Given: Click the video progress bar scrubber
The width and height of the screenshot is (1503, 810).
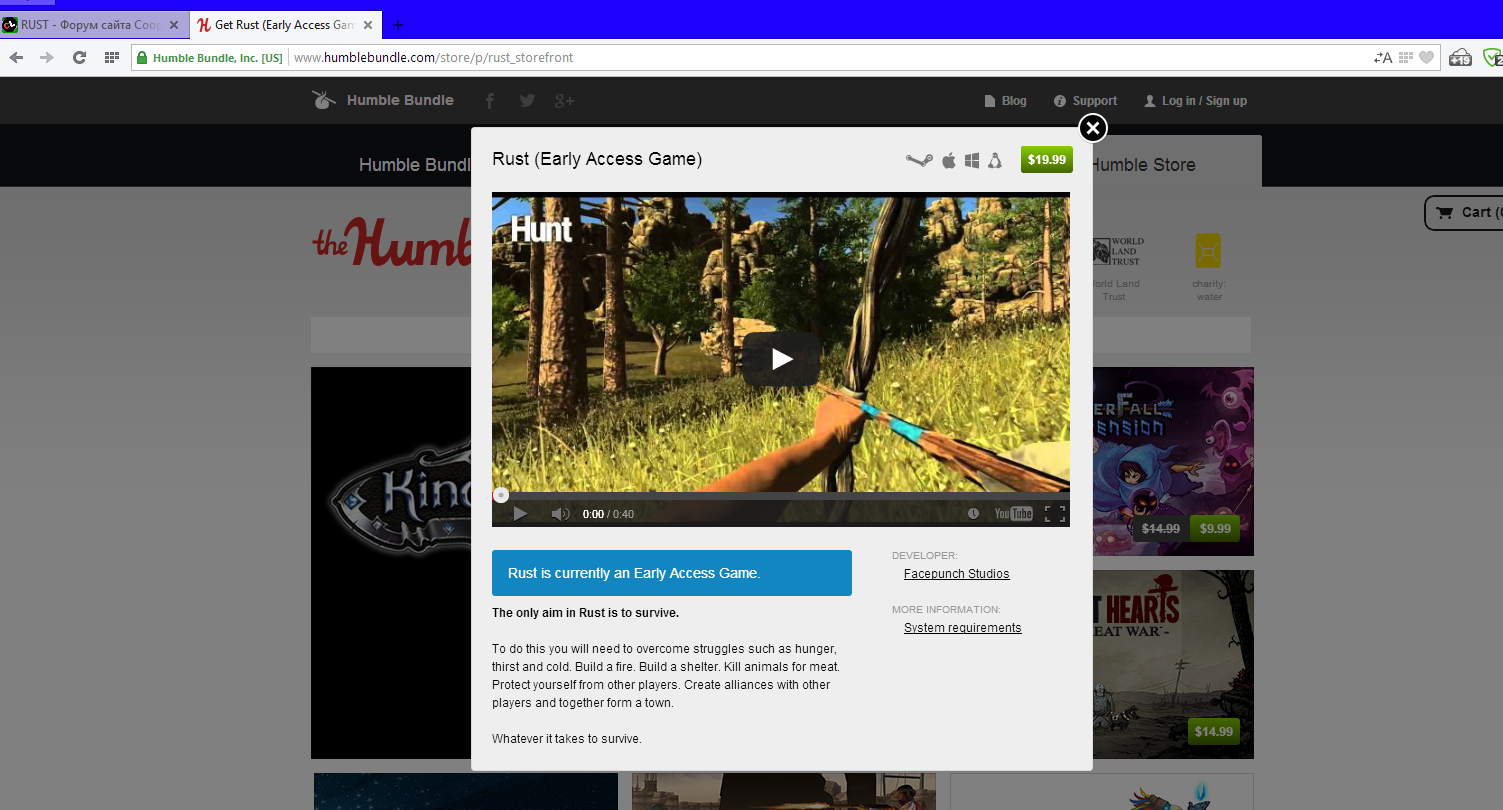Looking at the screenshot, I should 501,495.
